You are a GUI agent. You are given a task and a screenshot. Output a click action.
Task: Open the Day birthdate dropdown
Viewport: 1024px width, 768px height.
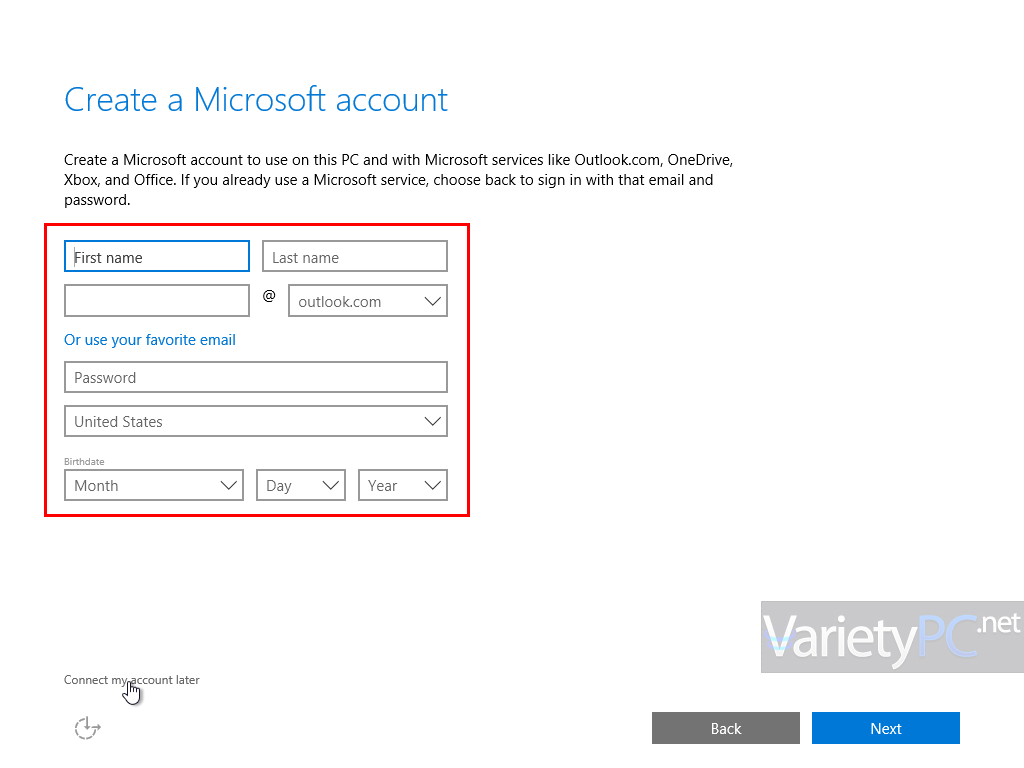click(301, 486)
